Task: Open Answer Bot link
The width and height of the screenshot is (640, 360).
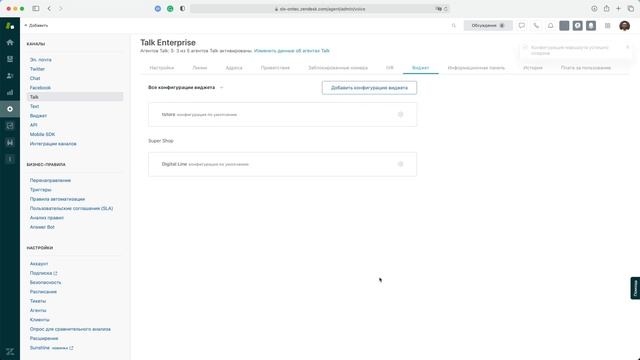Action: pos(42,227)
